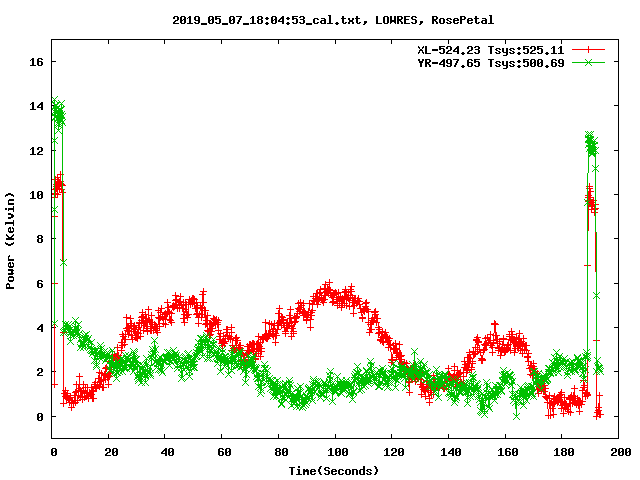This screenshot has height=480, width=640.
Task: Click the y-axis tick label 14
Action: point(36,106)
